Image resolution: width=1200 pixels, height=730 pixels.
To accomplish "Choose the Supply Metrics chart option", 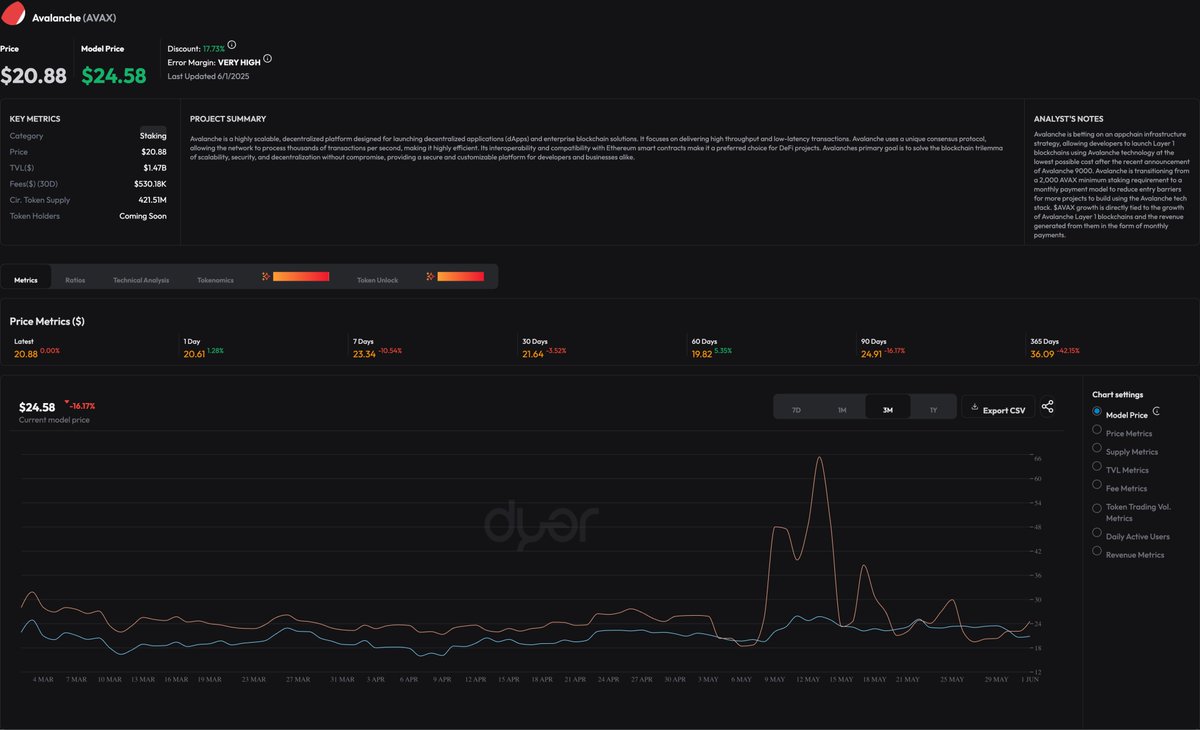I will 1097,448.
